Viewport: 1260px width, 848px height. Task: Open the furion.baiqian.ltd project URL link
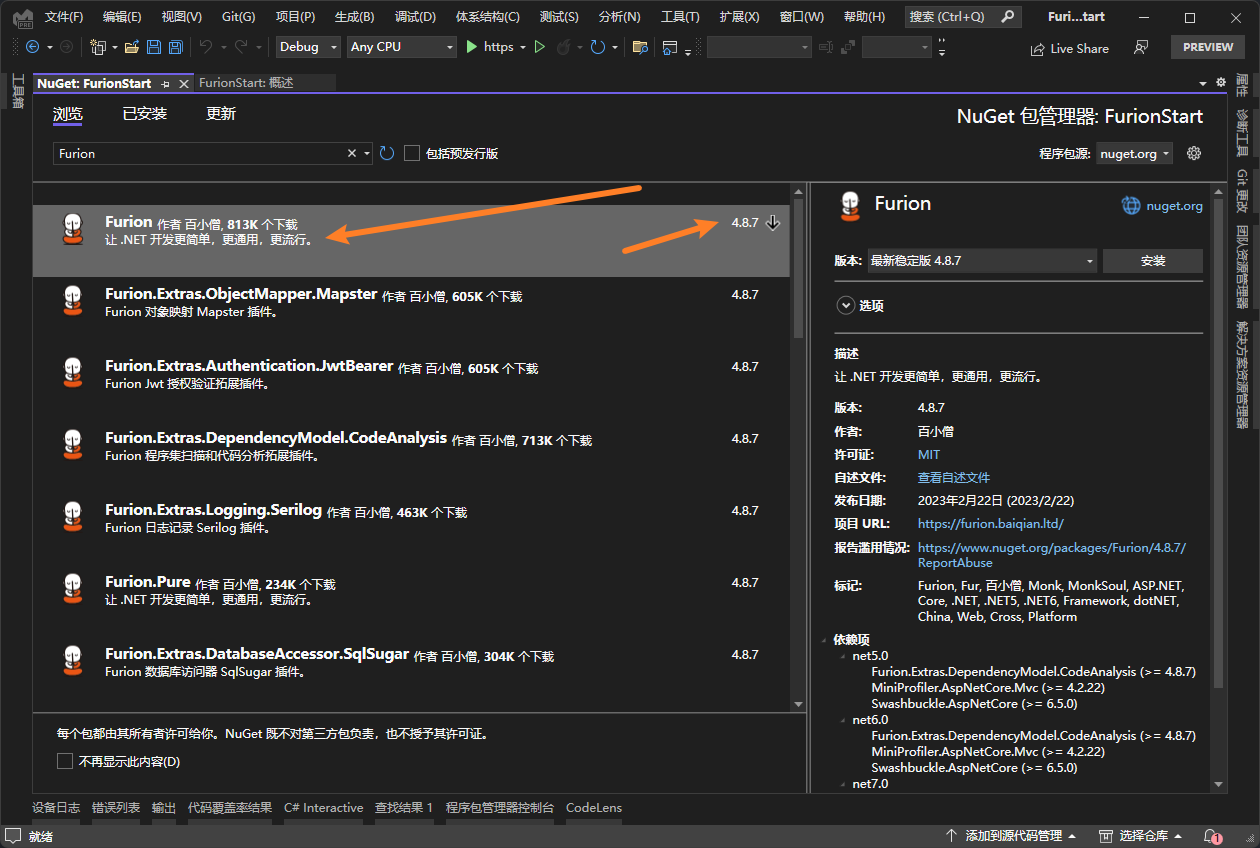point(990,523)
